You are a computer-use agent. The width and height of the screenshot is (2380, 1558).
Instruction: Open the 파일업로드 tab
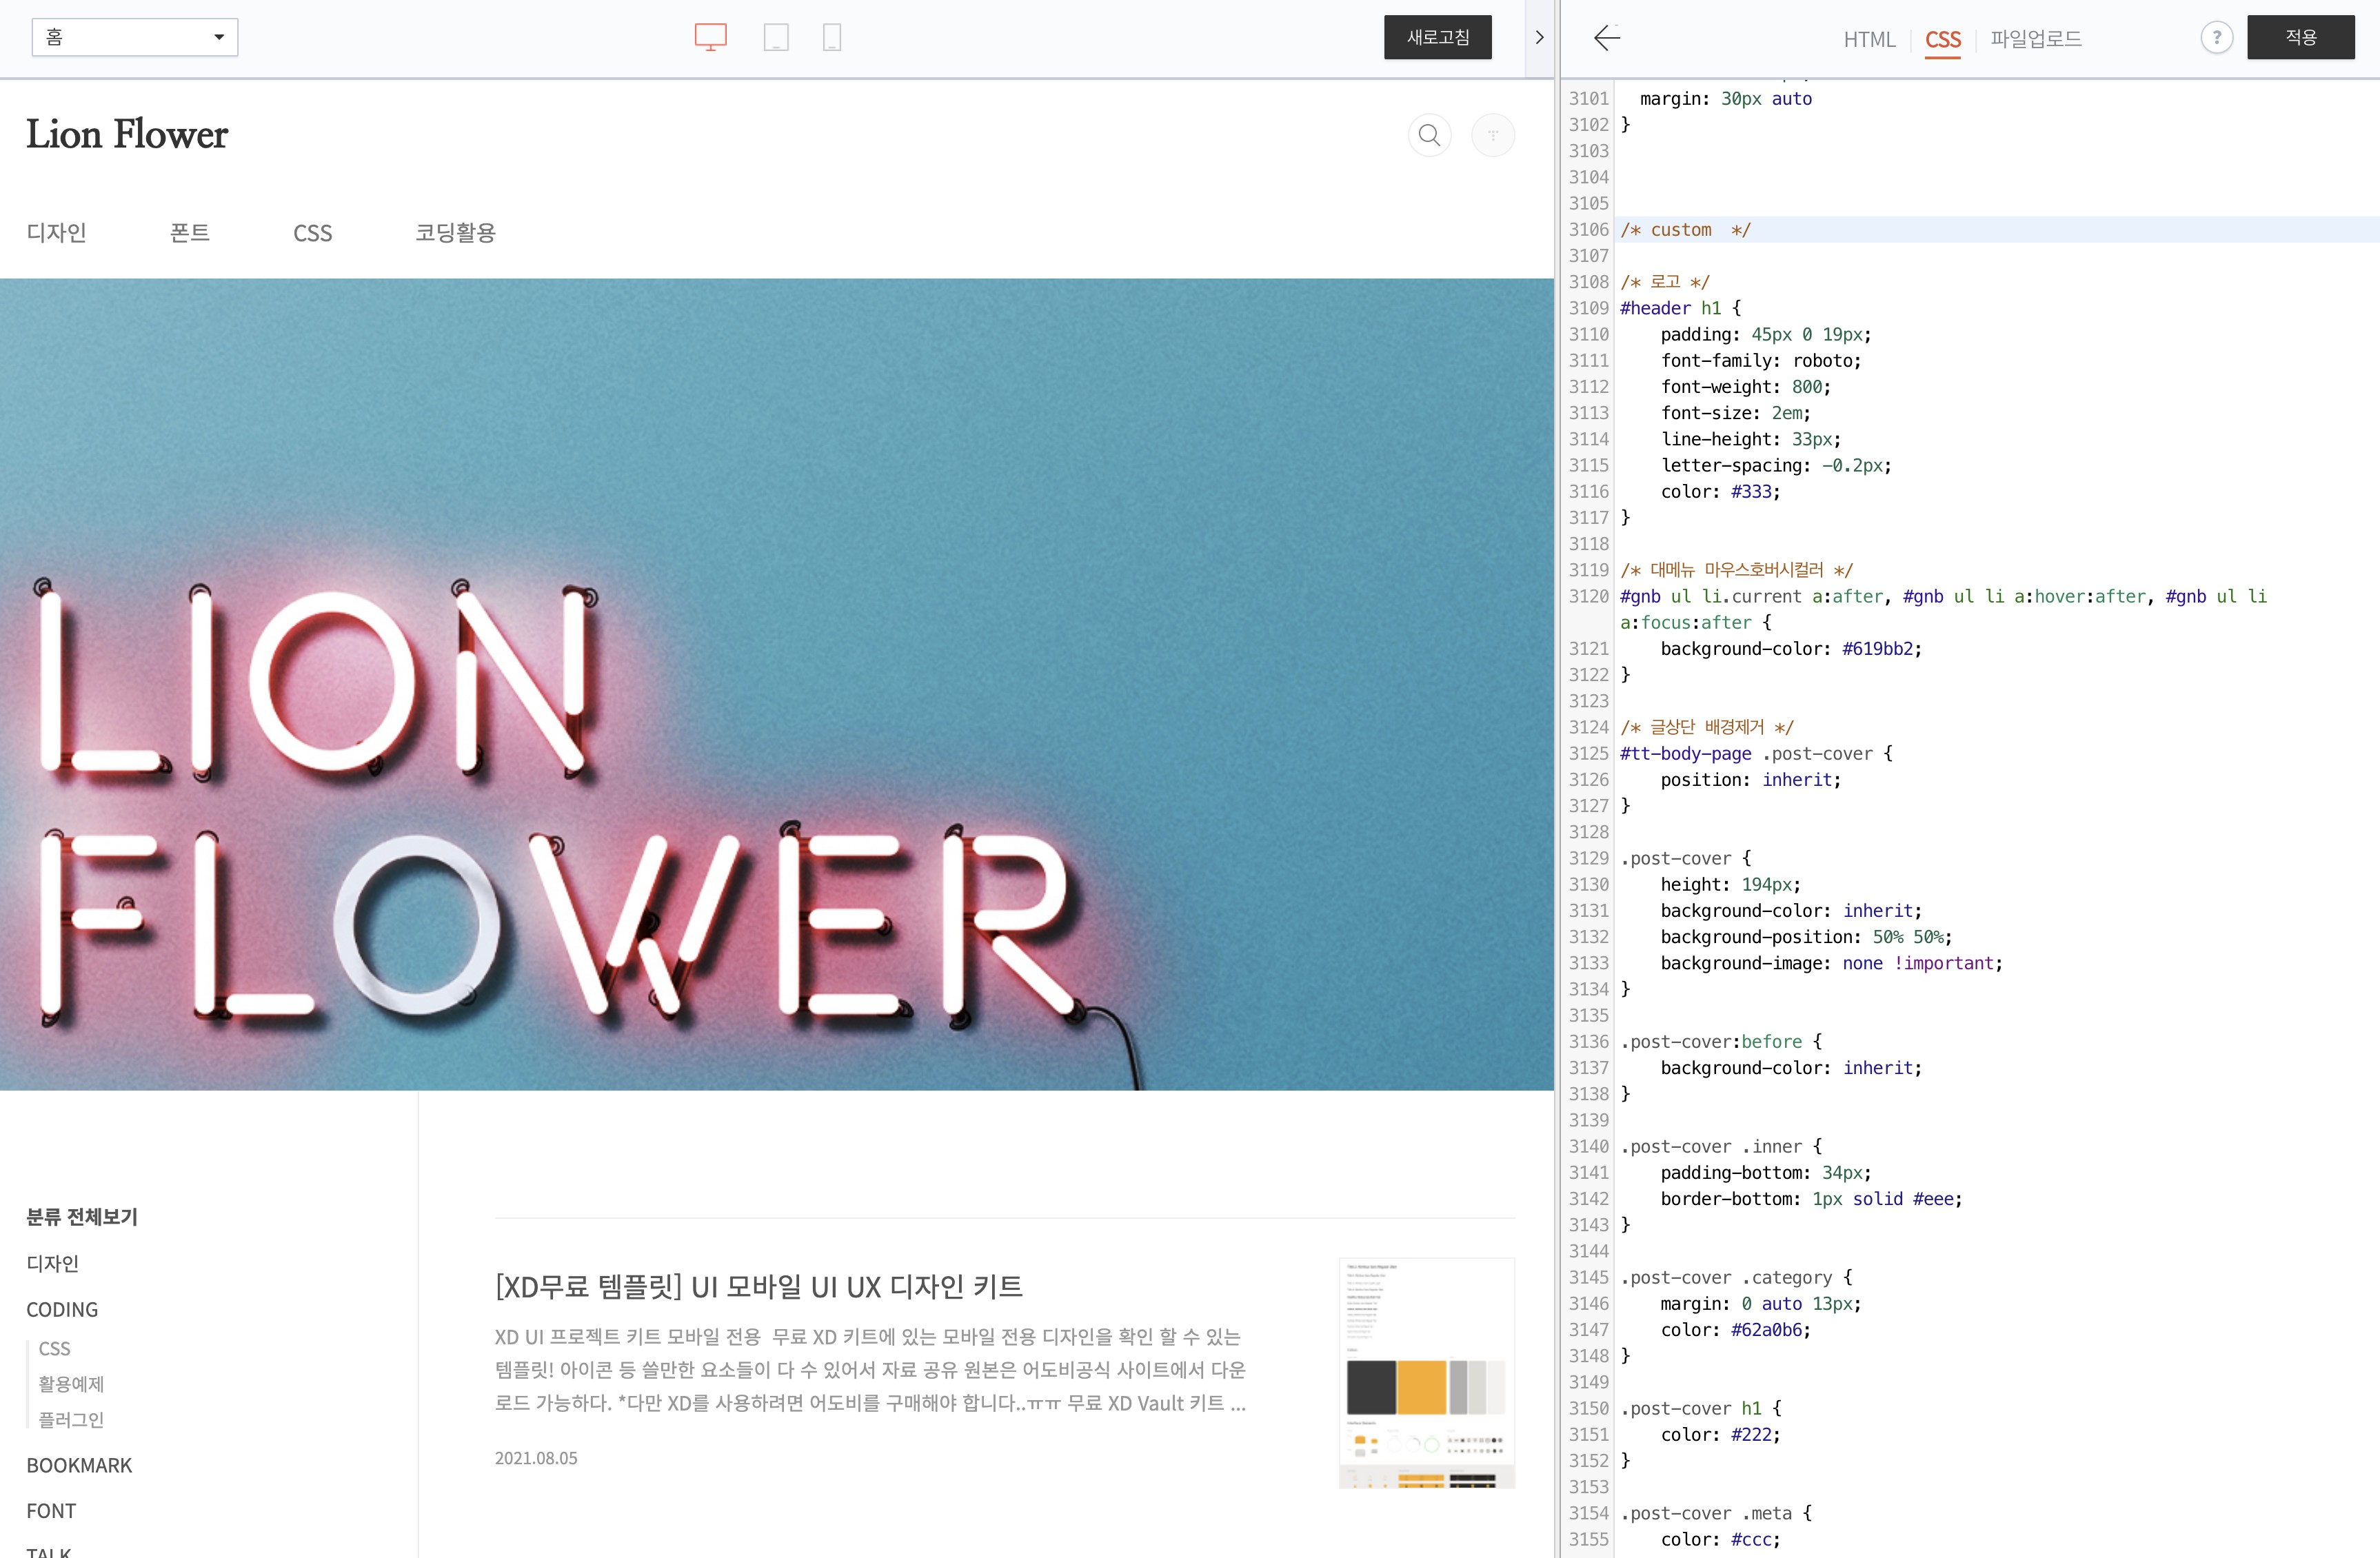coord(2035,39)
